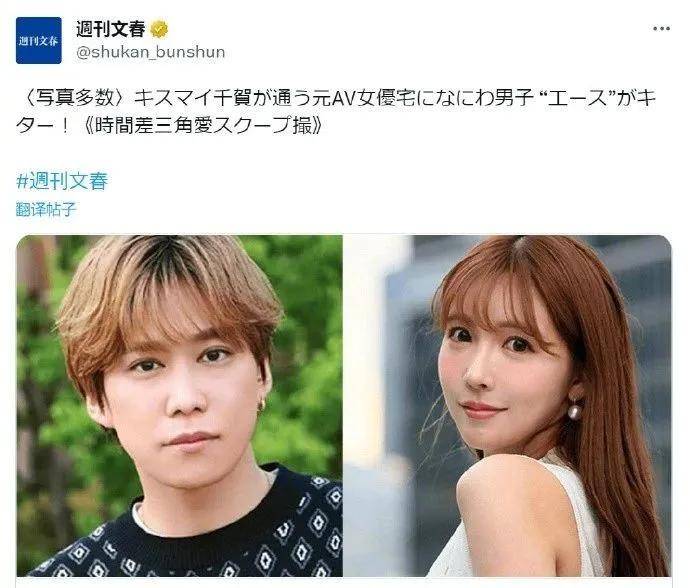Click the 週刊文春 display name
Screen dimensions: 690x588
(x=110, y=29)
